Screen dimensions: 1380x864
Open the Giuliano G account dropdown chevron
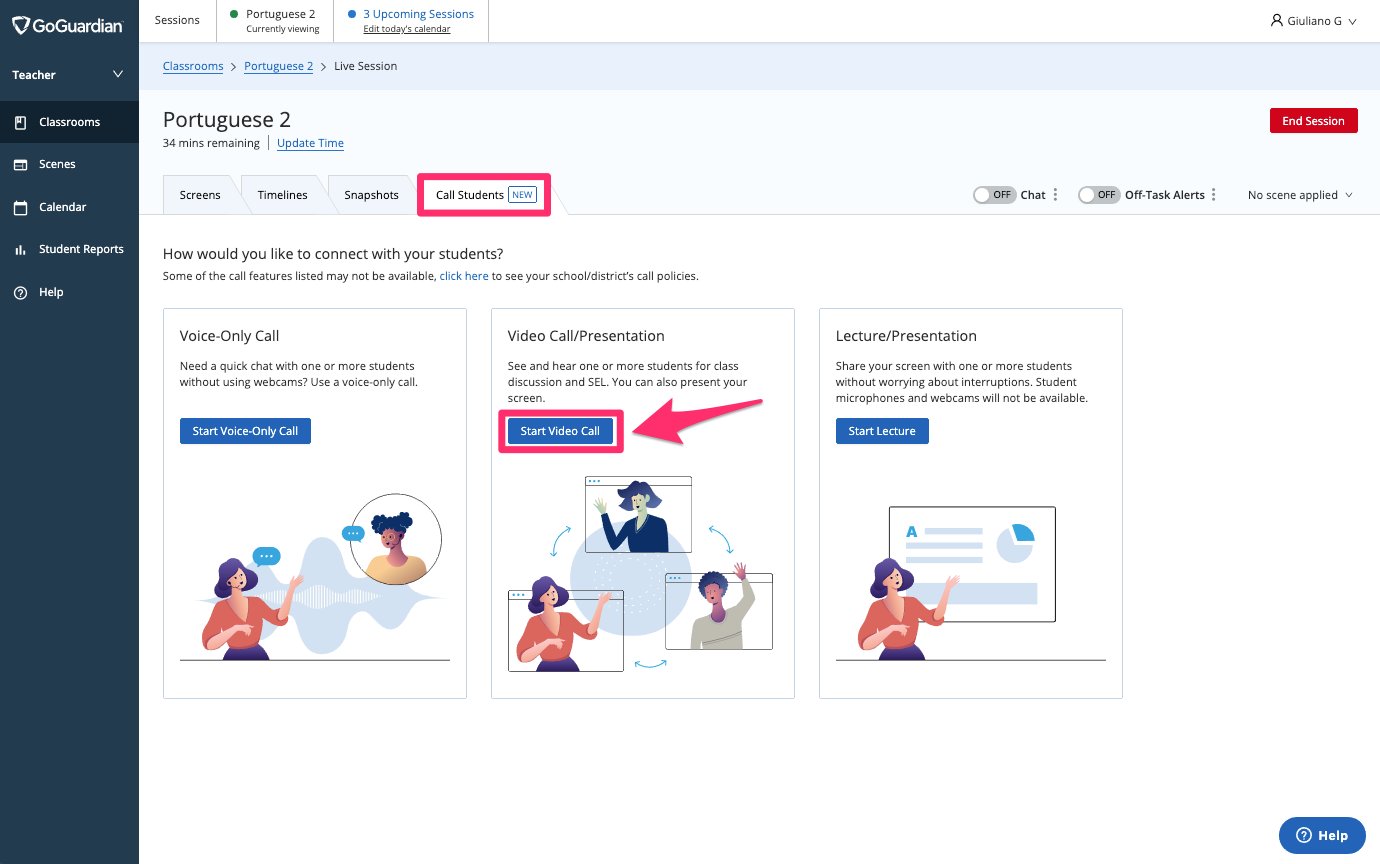click(x=1353, y=21)
